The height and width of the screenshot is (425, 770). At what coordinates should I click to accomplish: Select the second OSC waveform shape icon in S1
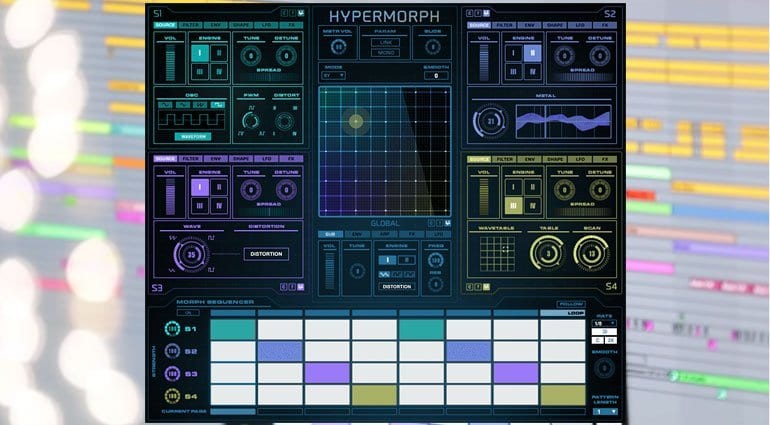click(183, 105)
